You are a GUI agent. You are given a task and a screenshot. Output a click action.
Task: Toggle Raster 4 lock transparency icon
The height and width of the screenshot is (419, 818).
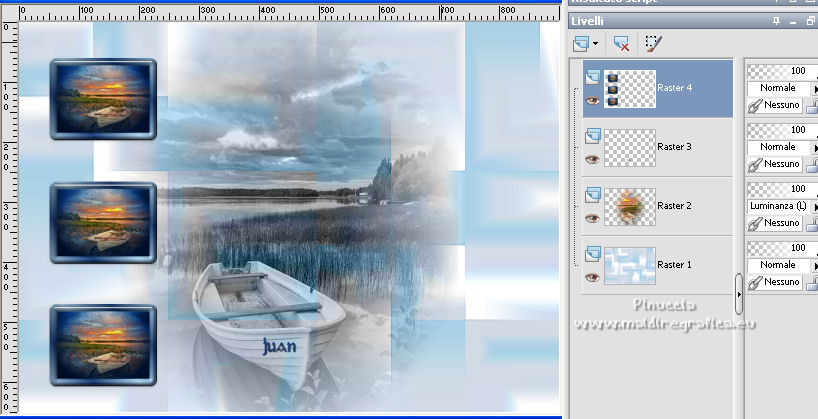click(x=812, y=107)
